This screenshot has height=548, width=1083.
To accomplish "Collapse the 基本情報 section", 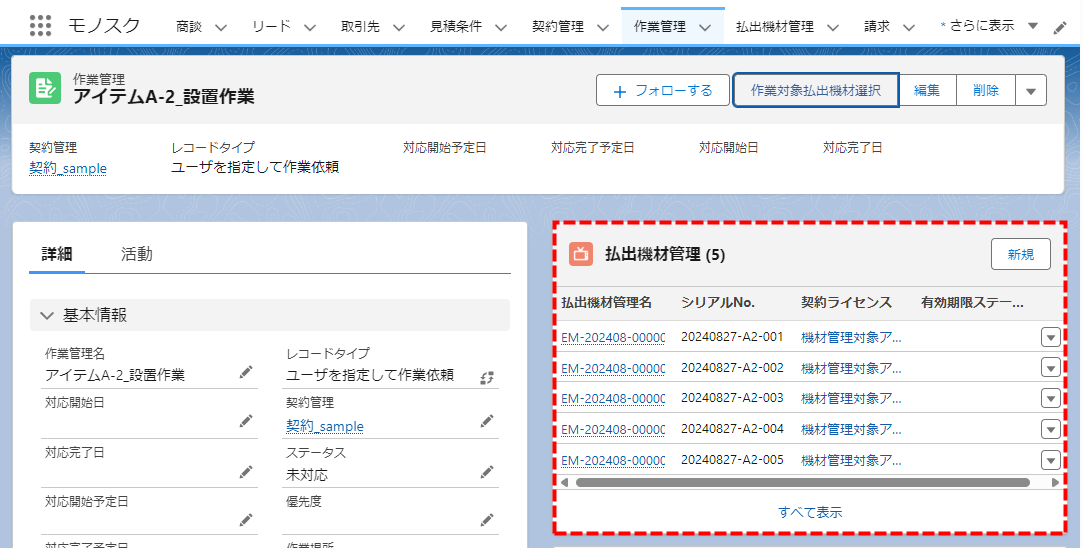I will [x=47, y=315].
